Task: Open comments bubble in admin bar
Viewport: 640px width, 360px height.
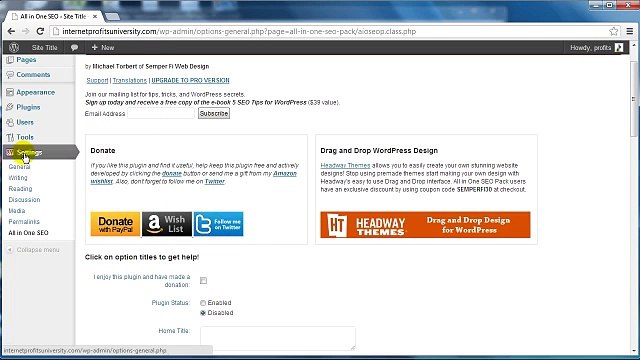Action: tap(74, 48)
